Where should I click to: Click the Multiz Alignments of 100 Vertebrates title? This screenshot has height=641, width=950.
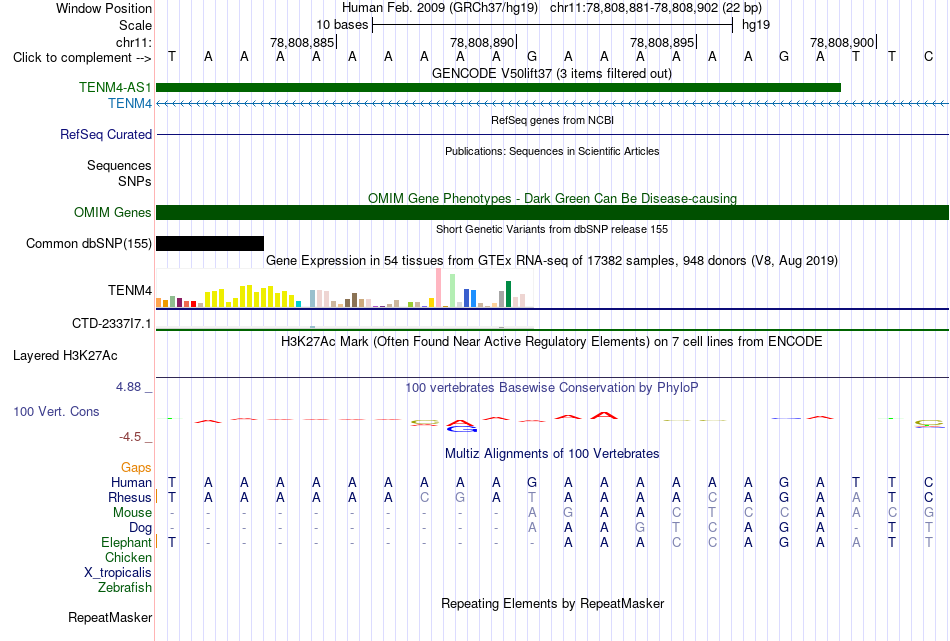[x=552, y=454]
